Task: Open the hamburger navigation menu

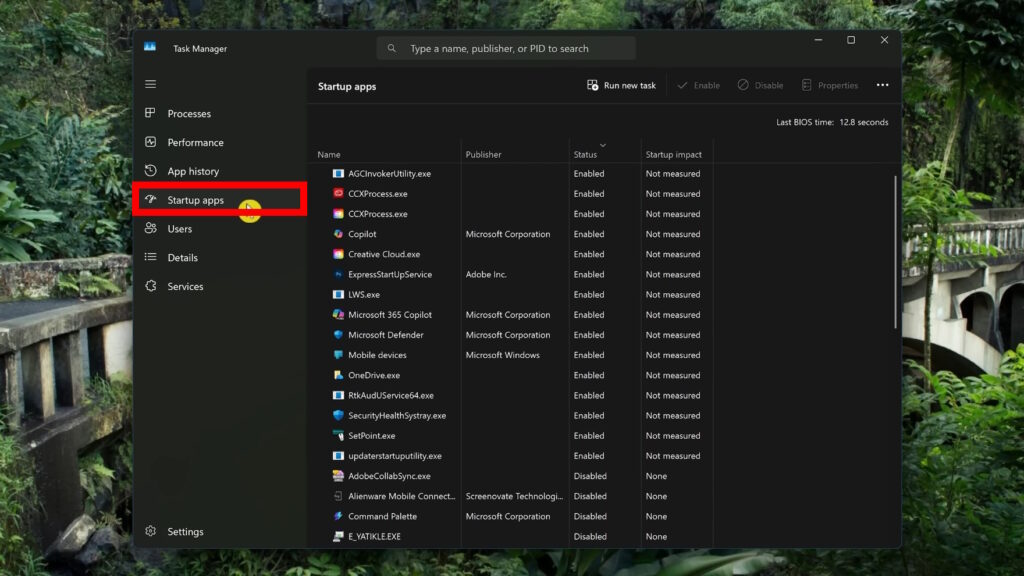Action: click(x=150, y=84)
